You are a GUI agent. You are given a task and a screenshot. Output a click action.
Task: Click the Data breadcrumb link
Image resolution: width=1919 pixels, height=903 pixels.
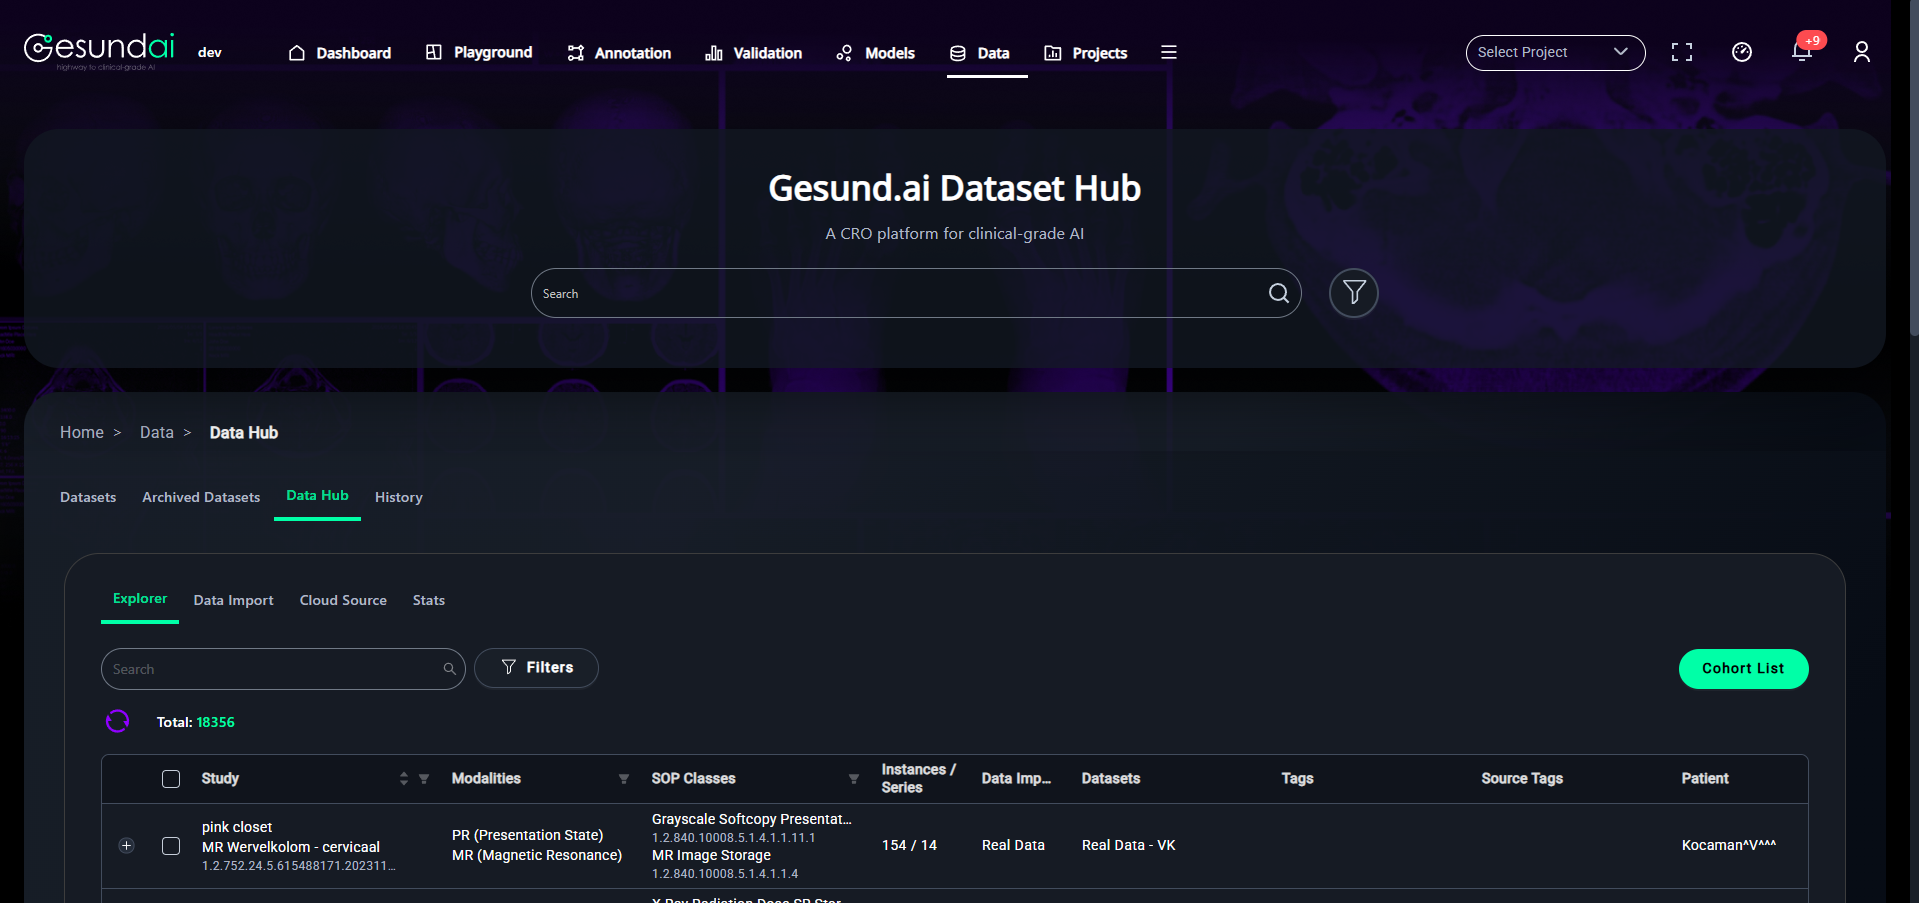point(157,432)
